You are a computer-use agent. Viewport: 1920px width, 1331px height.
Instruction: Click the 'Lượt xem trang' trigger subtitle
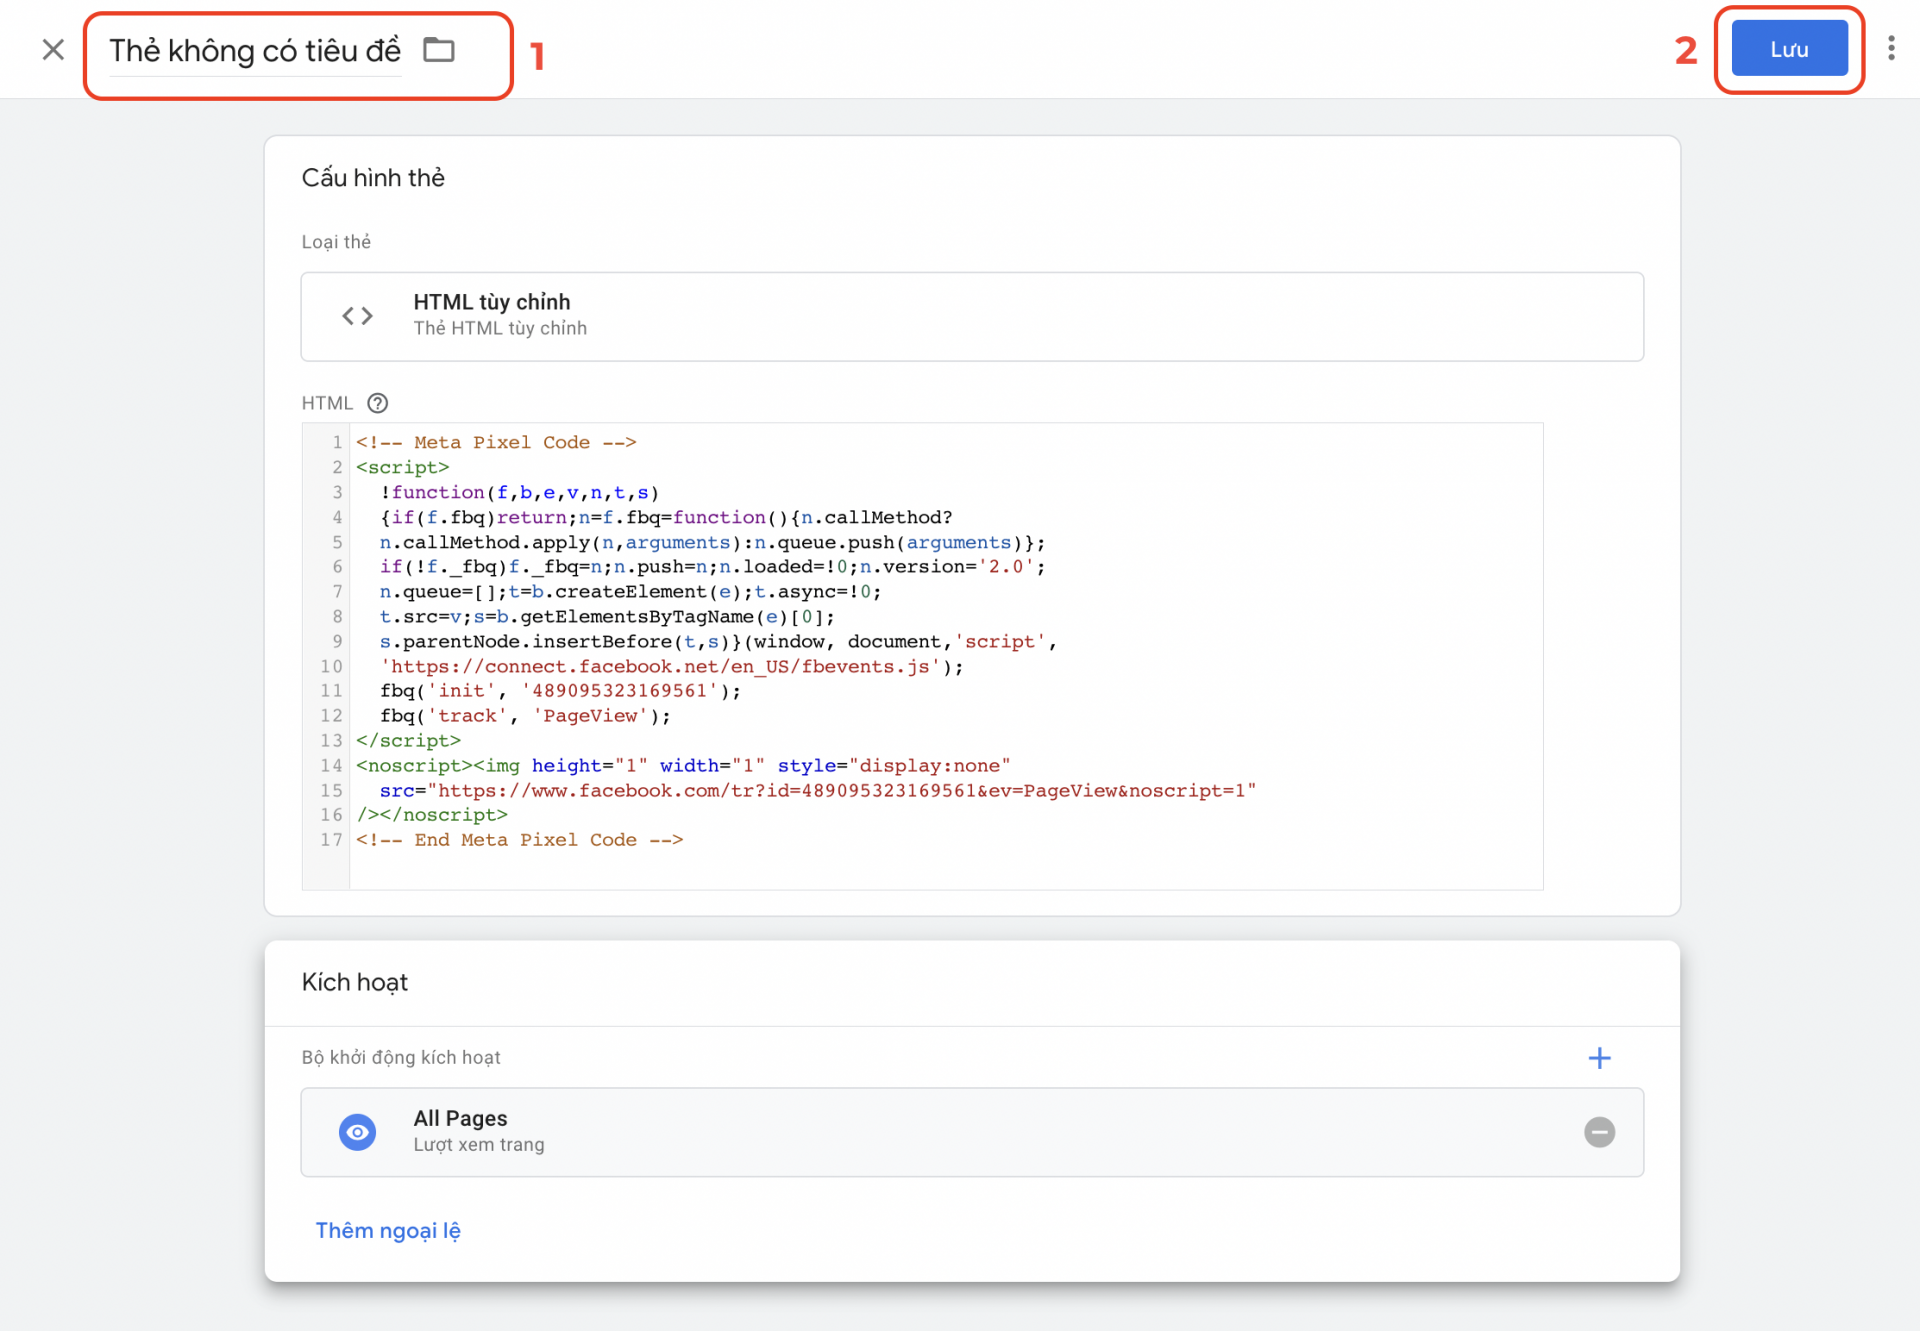point(479,1145)
